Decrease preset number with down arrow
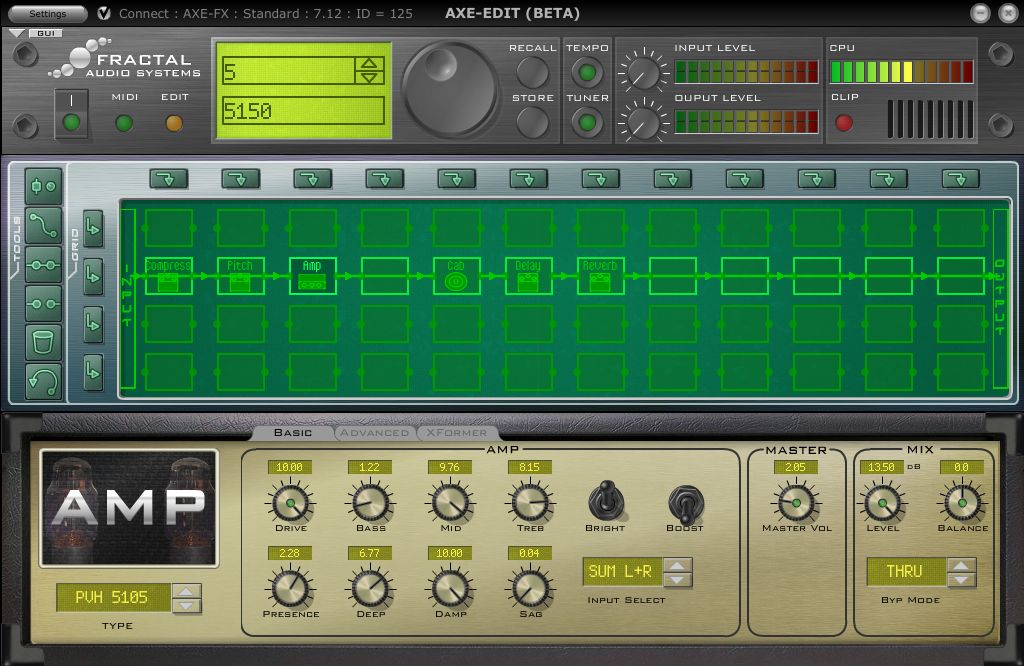Screen dimensions: 1024x666 coord(369,77)
